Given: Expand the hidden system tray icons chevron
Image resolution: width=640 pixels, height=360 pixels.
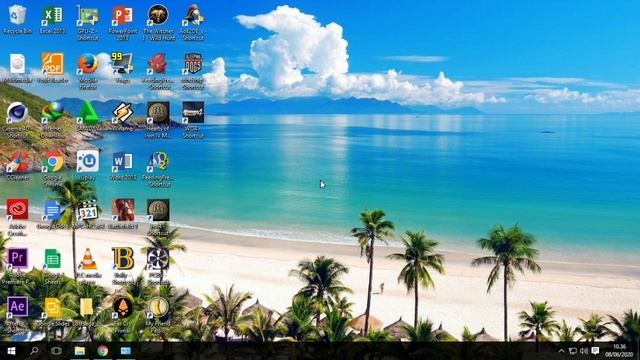Looking at the screenshot, I should tap(562, 351).
